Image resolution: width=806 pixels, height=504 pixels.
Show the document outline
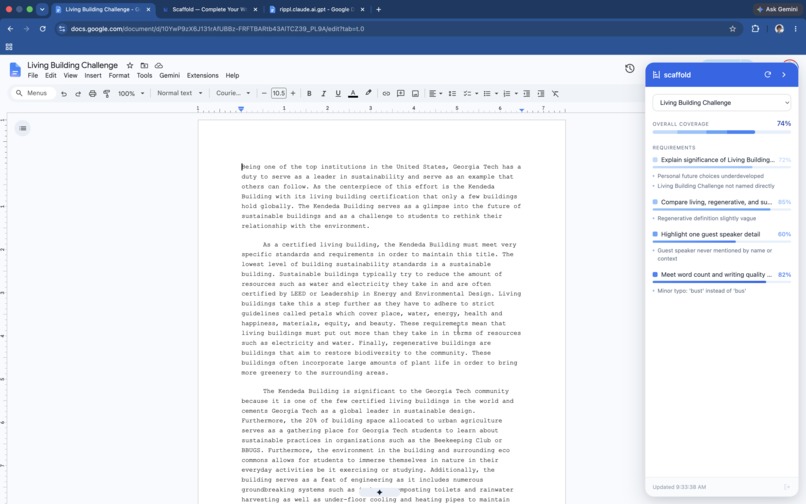(x=23, y=128)
